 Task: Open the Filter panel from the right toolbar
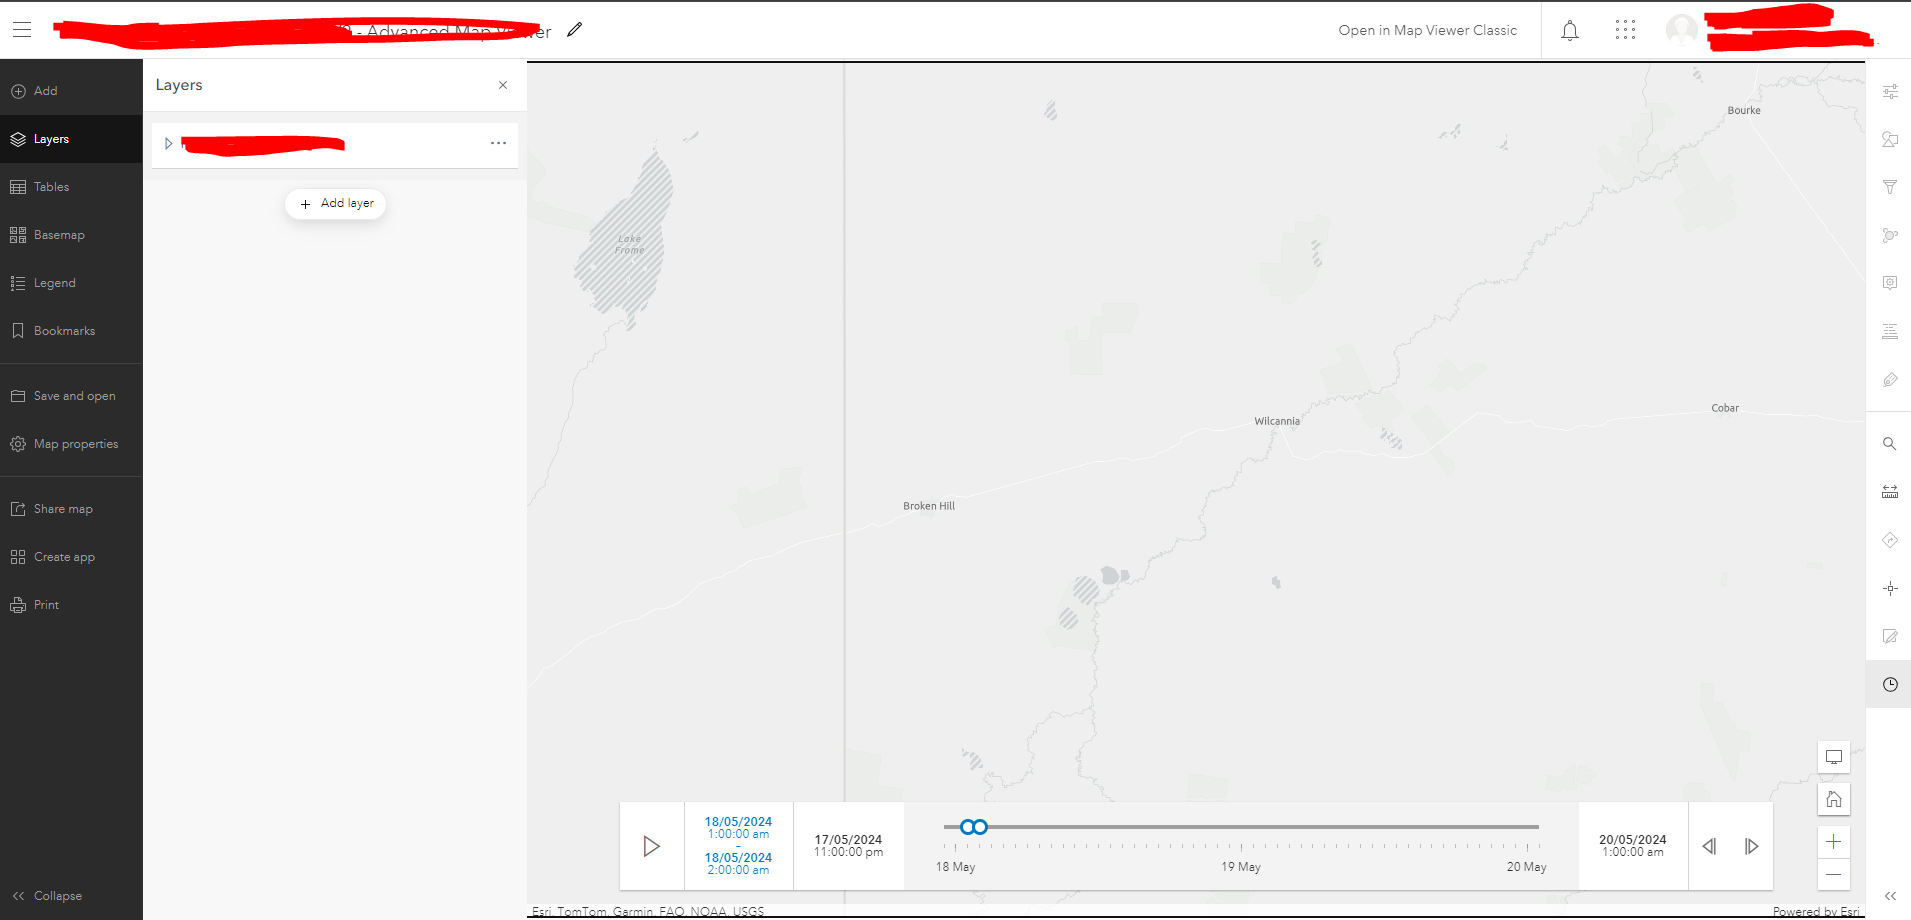(x=1890, y=187)
